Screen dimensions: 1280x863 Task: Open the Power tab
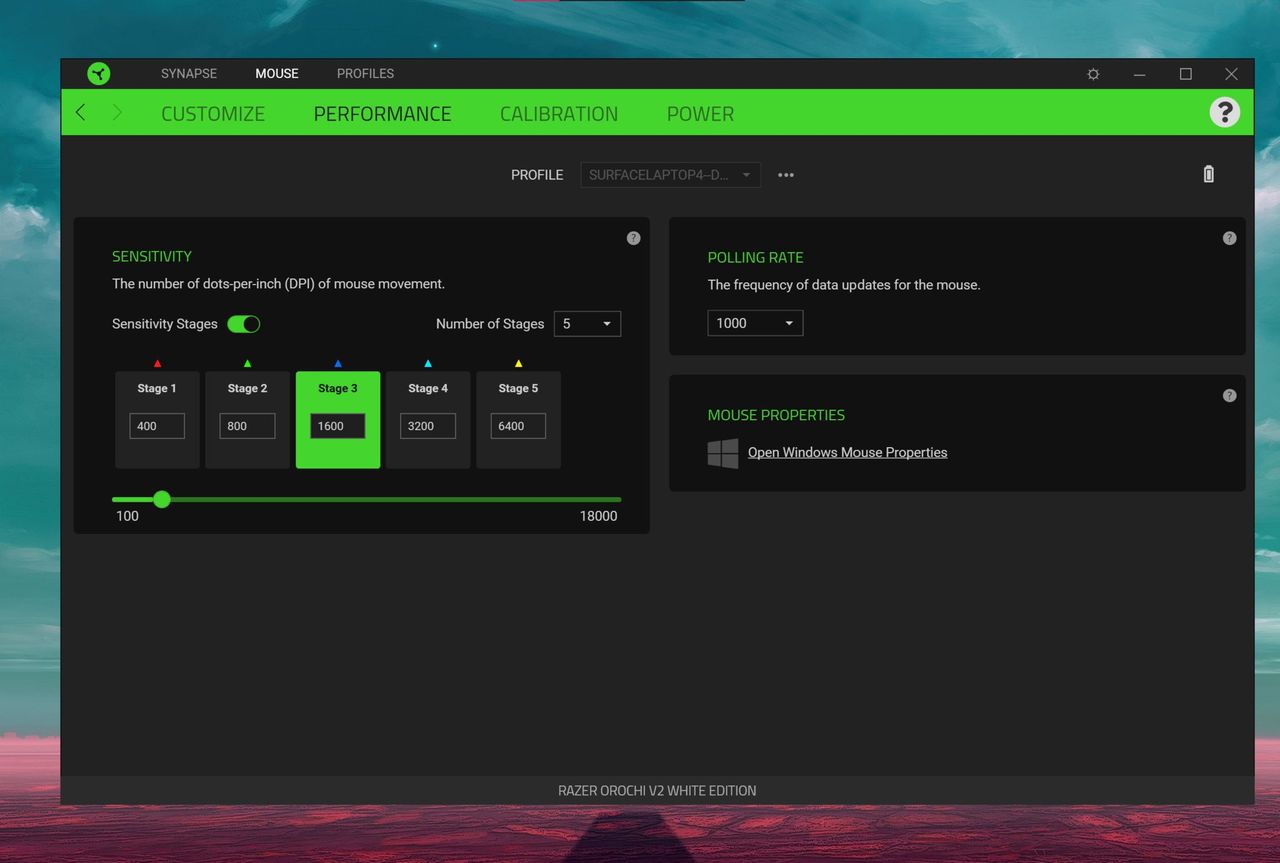(700, 114)
